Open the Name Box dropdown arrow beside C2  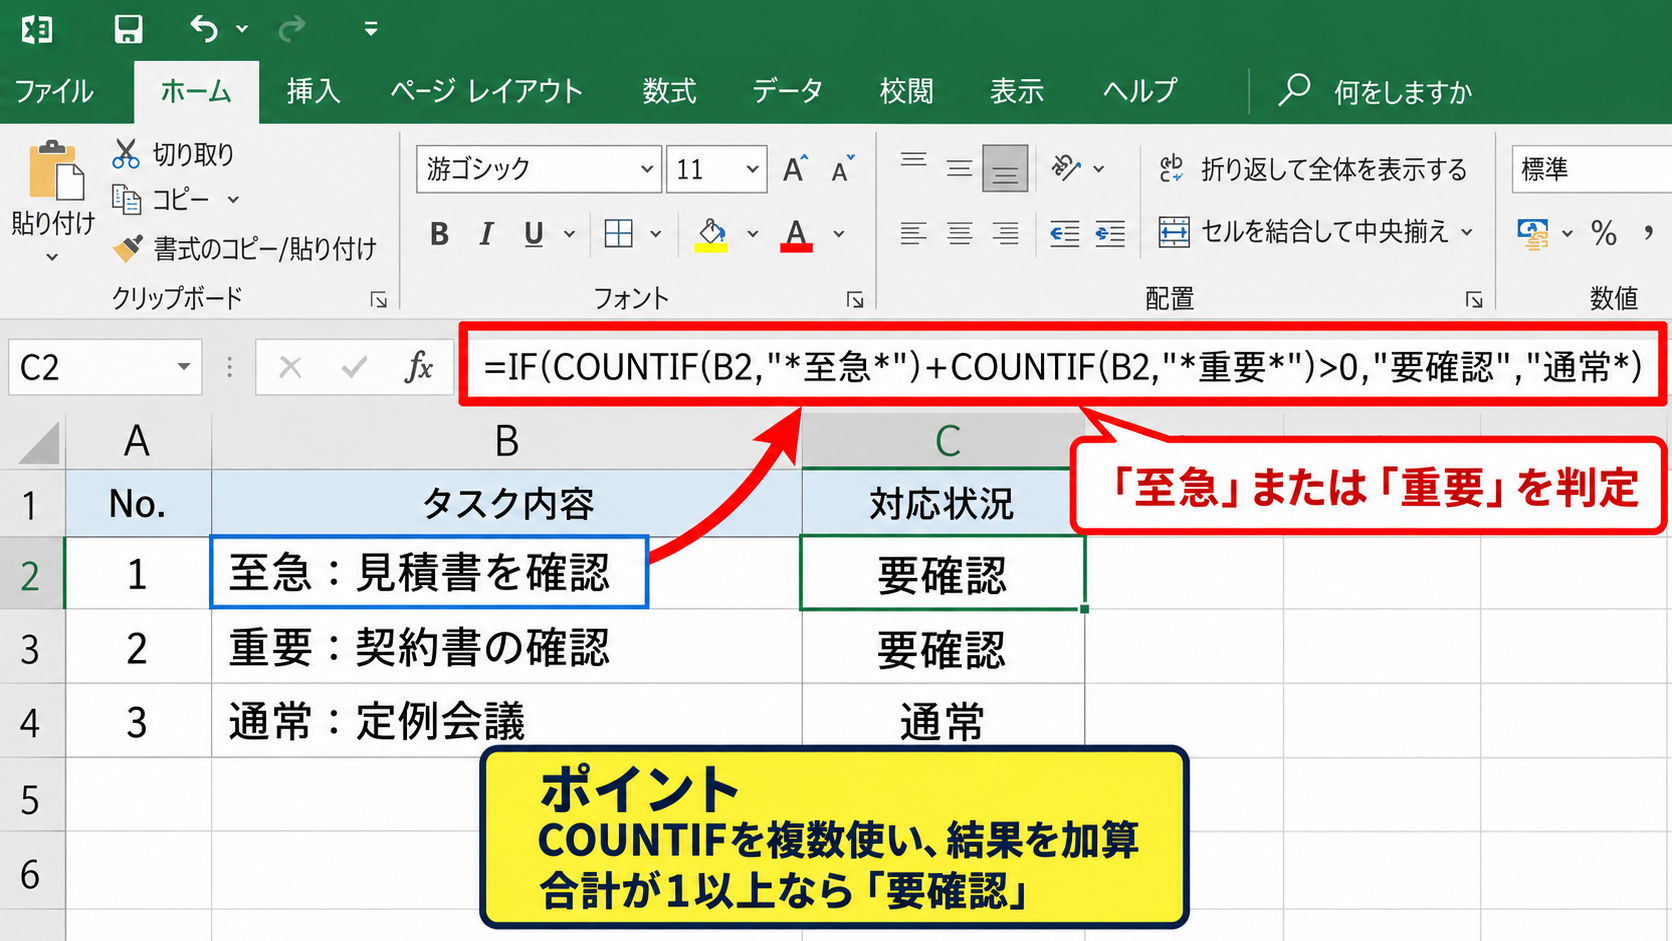point(184,367)
